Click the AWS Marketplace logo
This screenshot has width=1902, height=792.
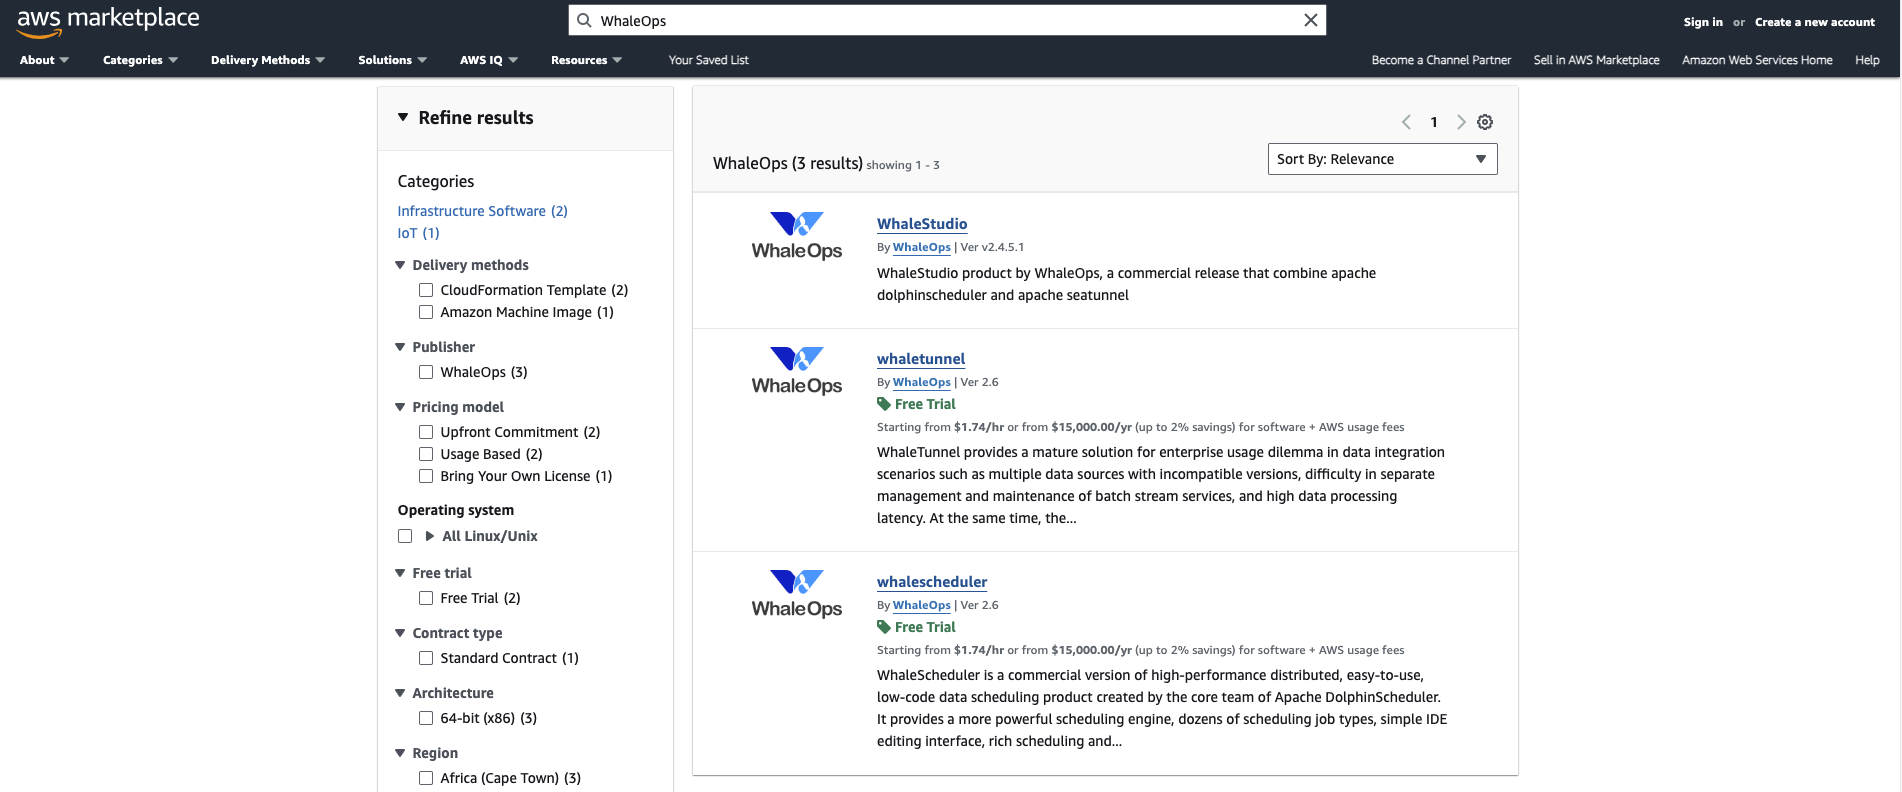(108, 21)
